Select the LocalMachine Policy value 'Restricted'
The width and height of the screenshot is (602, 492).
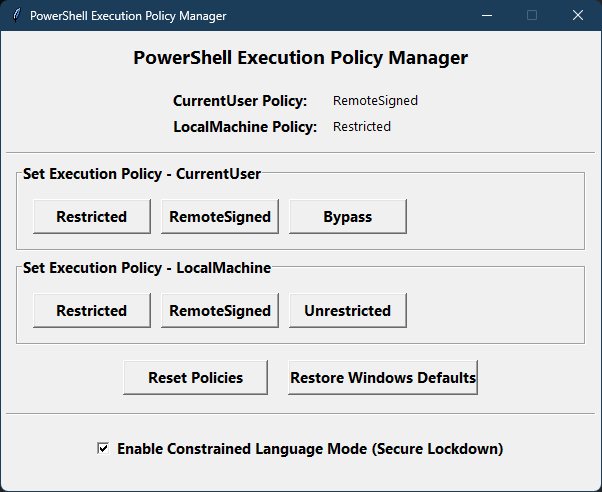[x=362, y=126]
